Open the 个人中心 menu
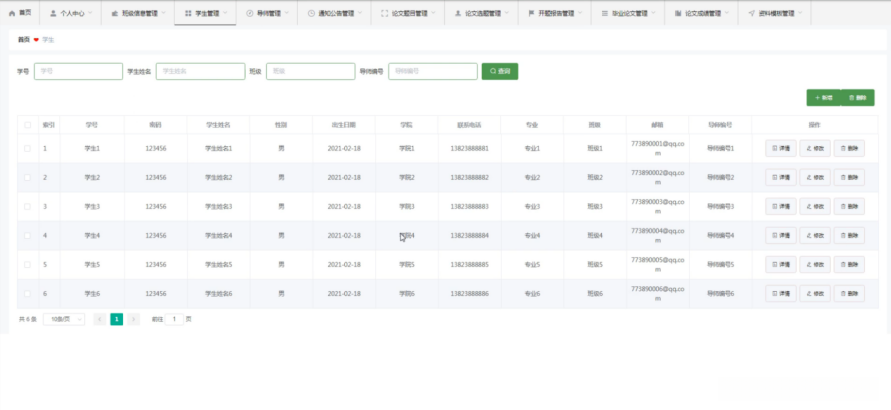Image resolution: width=891 pixels, height=410 pixels. click(70, 13)
